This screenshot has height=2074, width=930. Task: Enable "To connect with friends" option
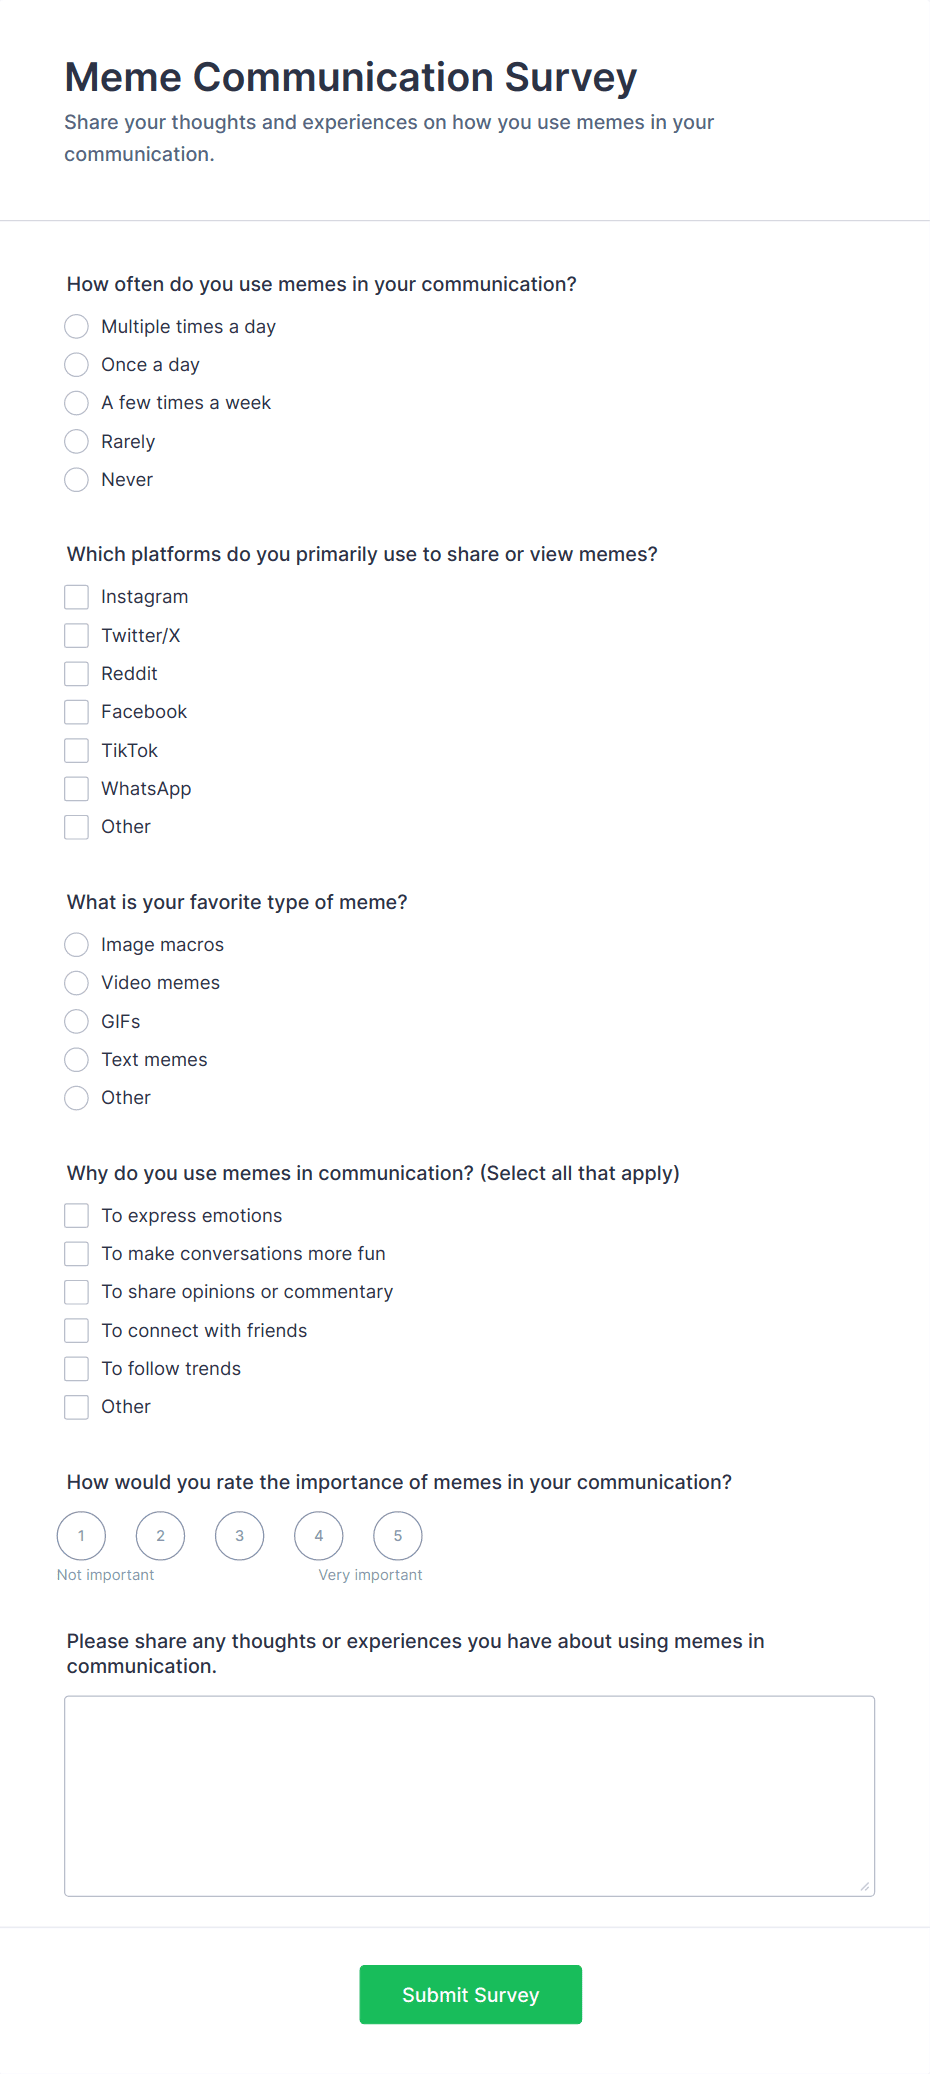[x=76, y=1330]
